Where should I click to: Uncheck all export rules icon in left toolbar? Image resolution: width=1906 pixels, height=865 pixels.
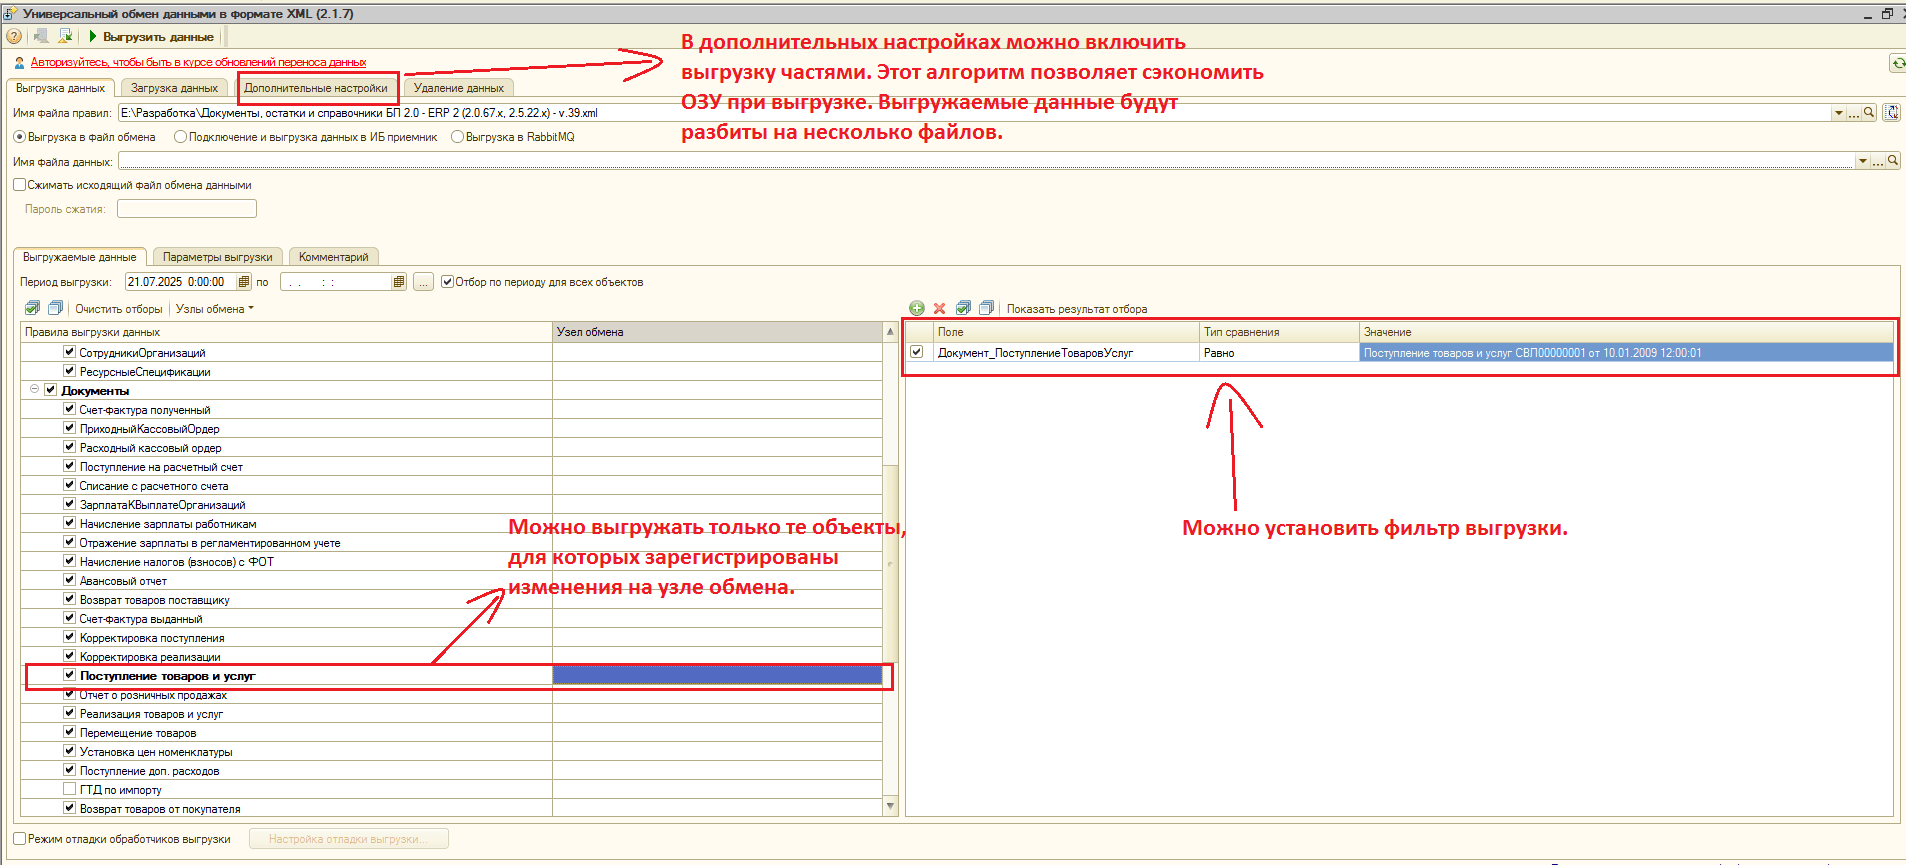[x=56, y=308]
